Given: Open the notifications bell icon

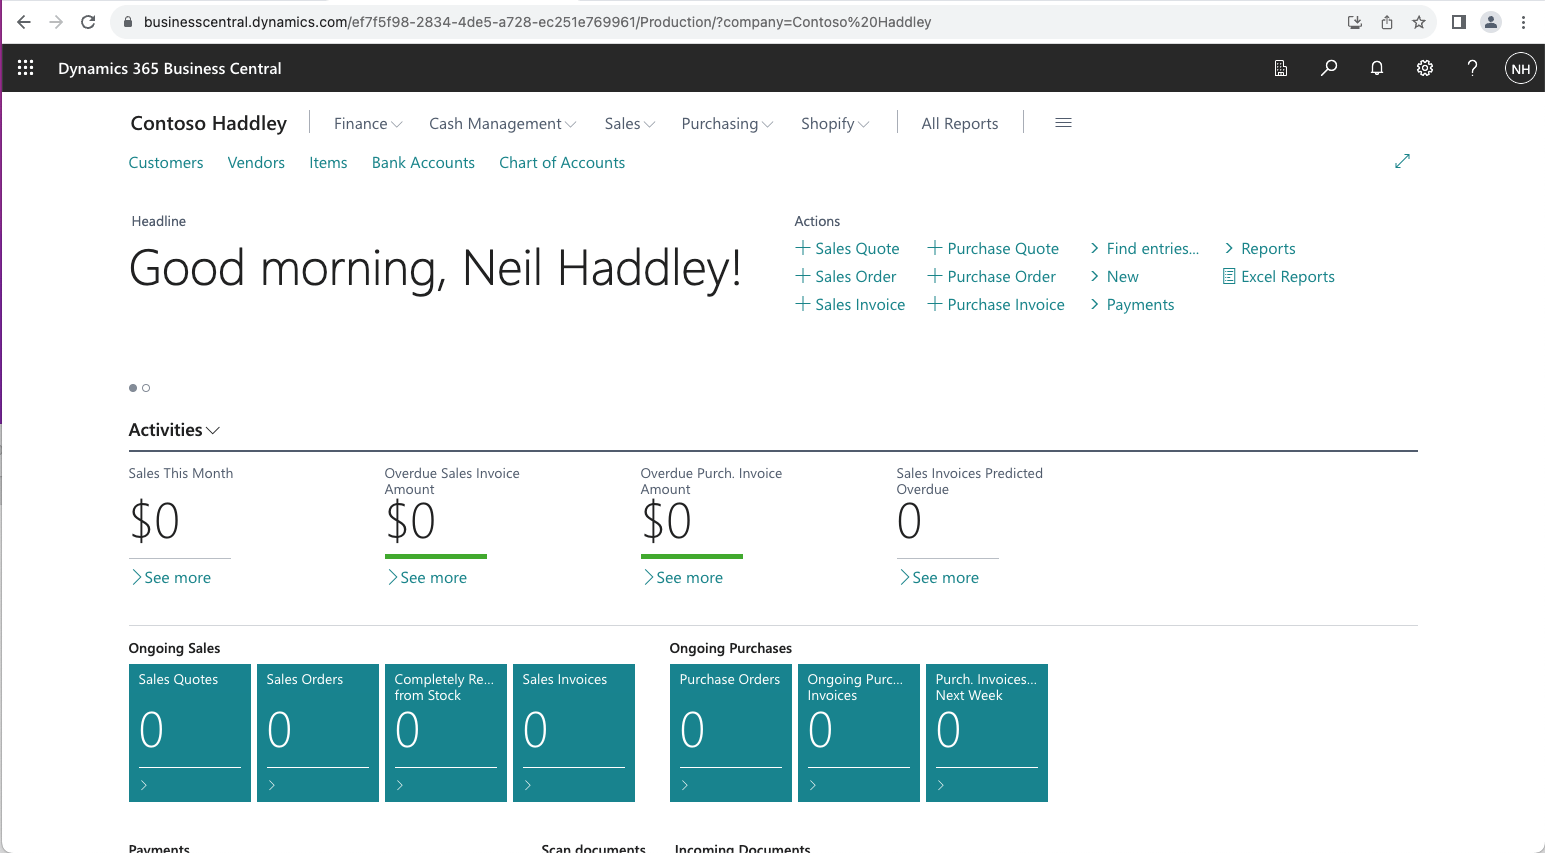Looking at the screenshot, I should point(1377,68).
